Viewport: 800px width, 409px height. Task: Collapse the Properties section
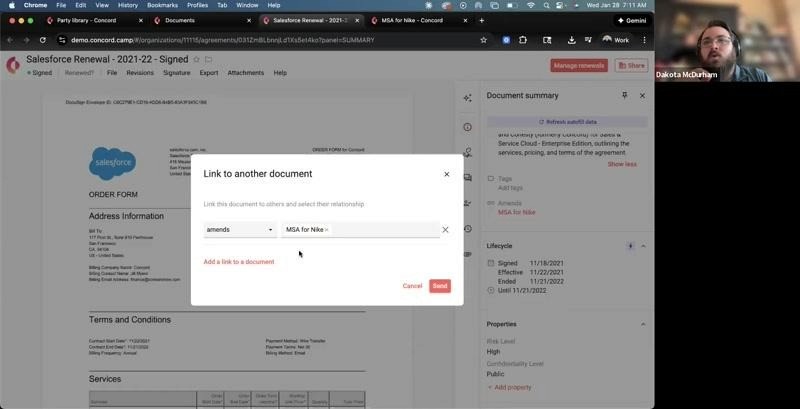coord(643,324)
